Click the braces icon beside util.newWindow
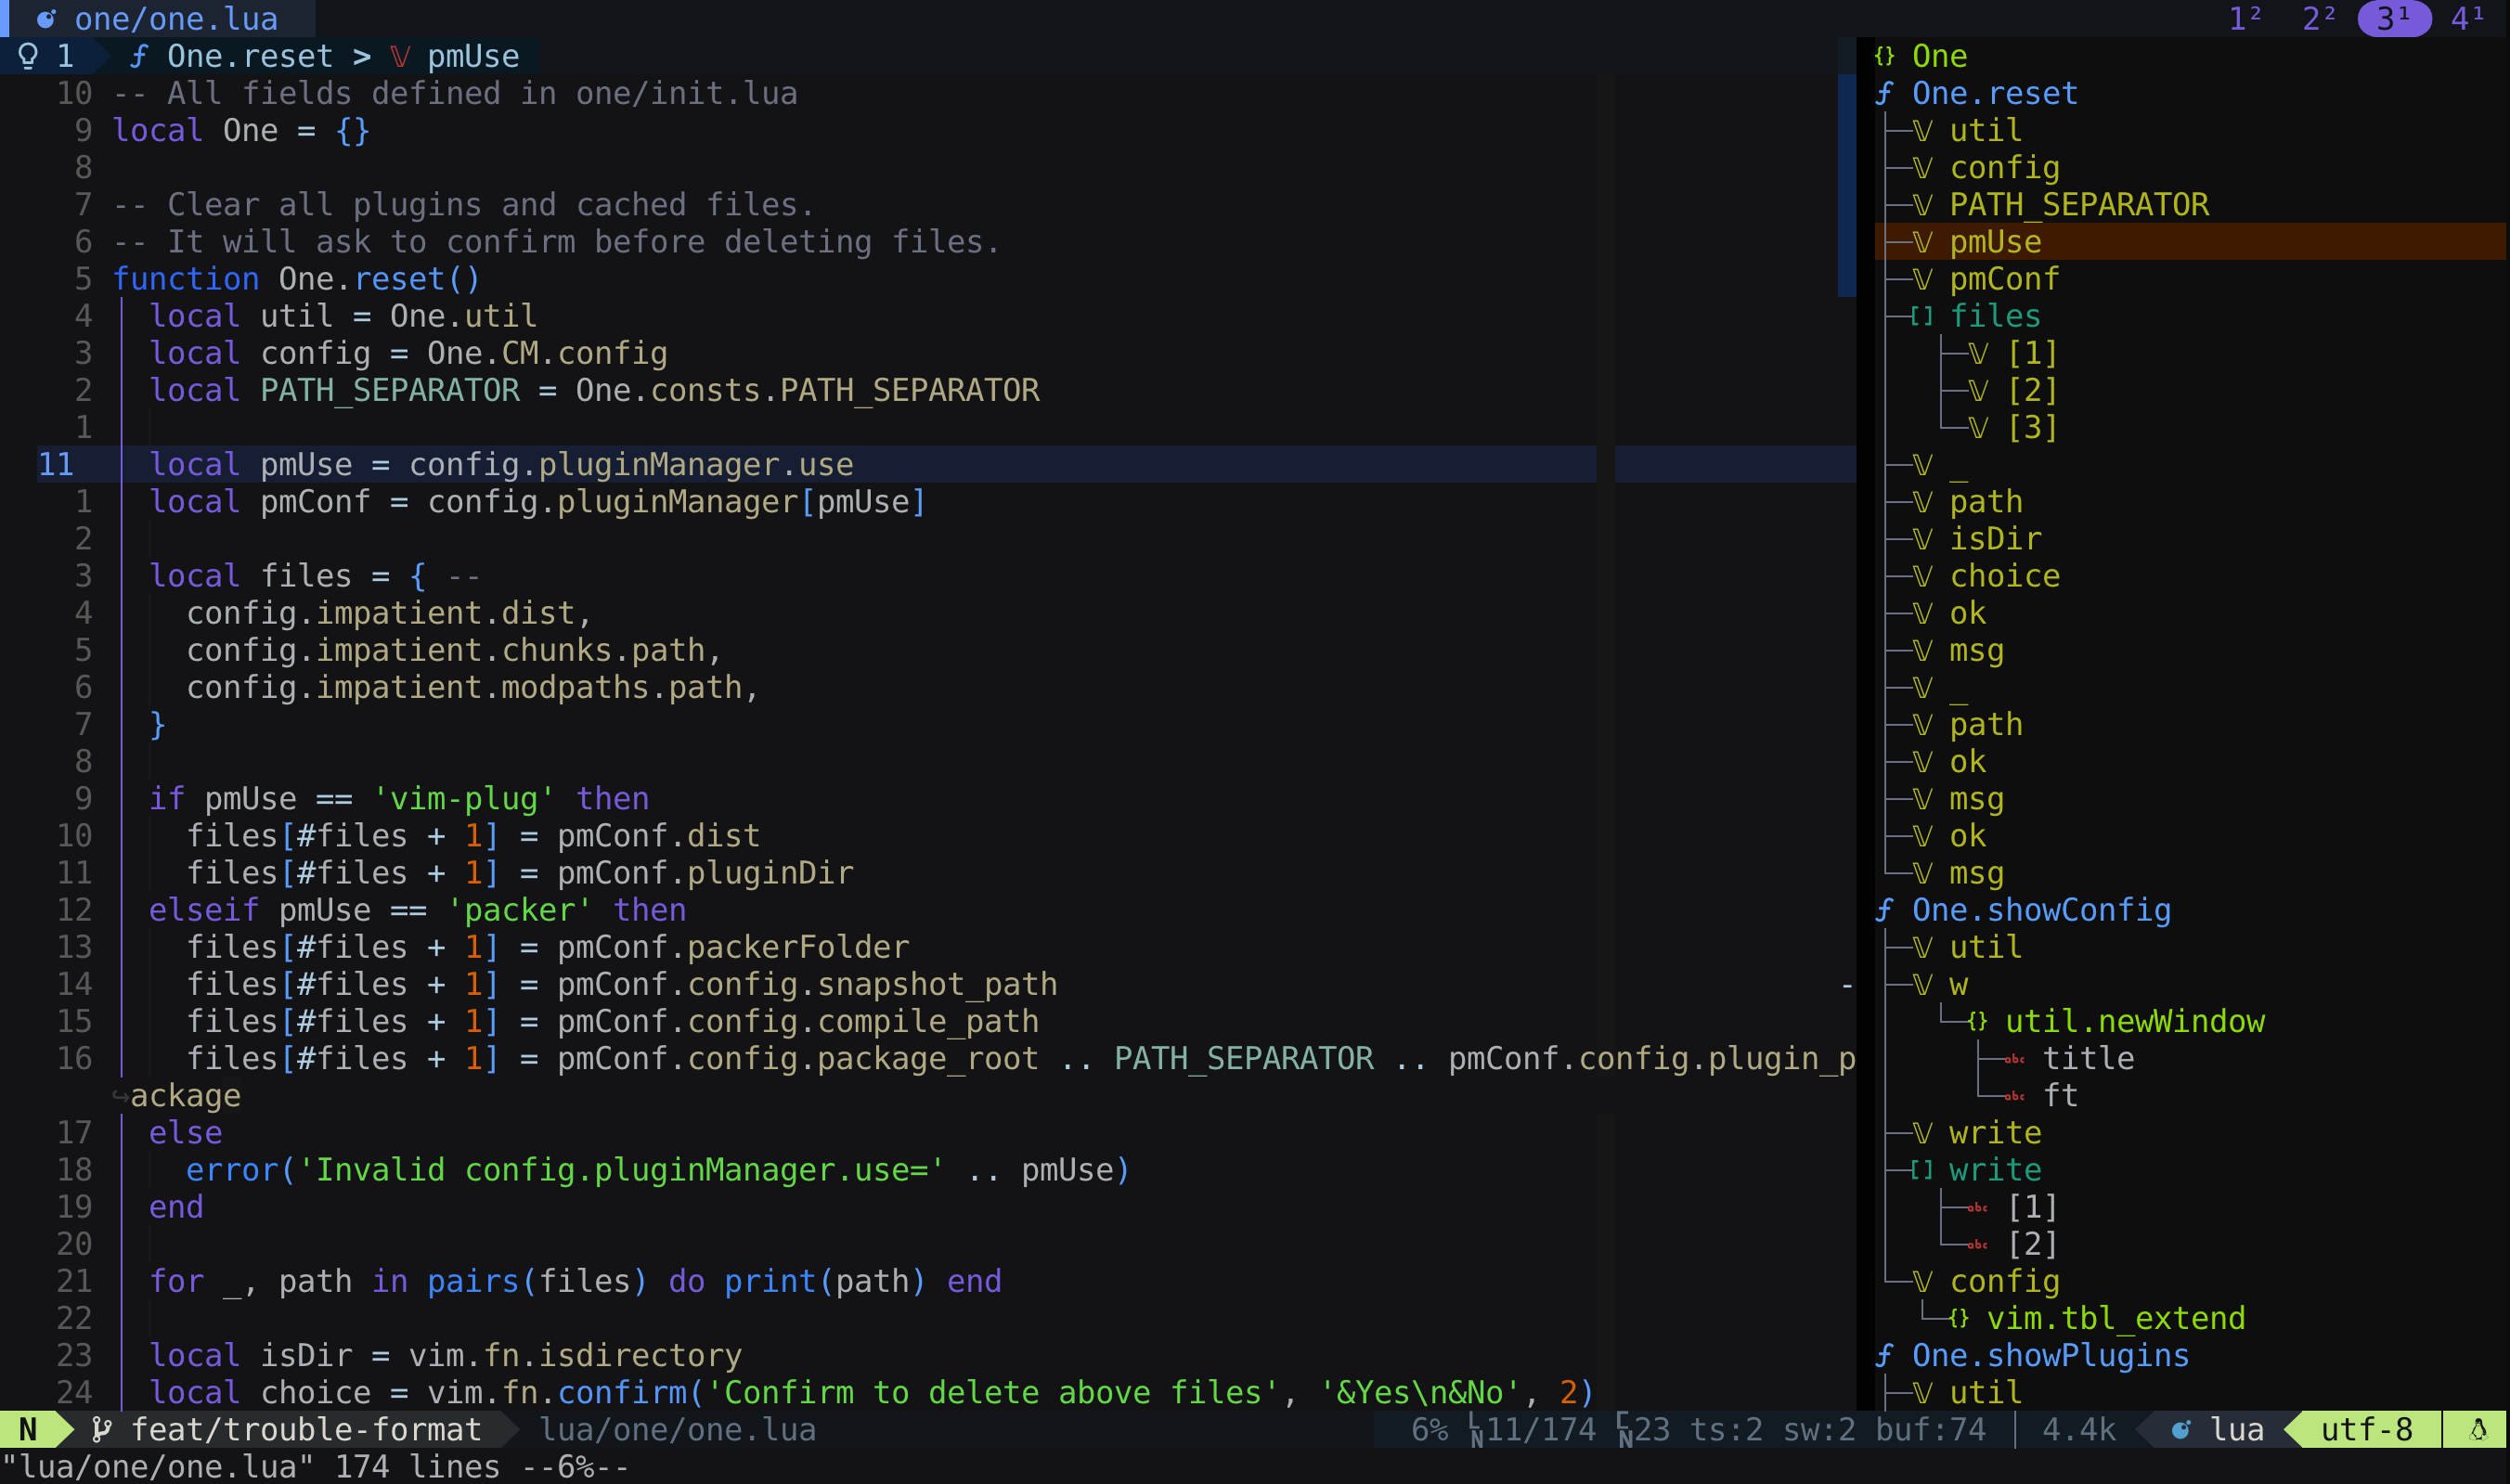 1977,1021
